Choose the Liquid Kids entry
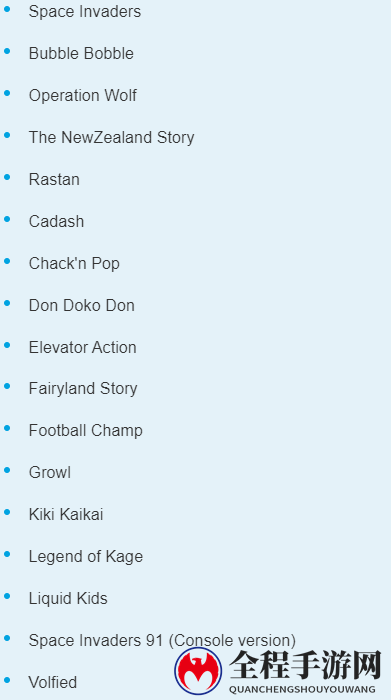The height and width of the screenshot is (700, 391). click(68, 598)
